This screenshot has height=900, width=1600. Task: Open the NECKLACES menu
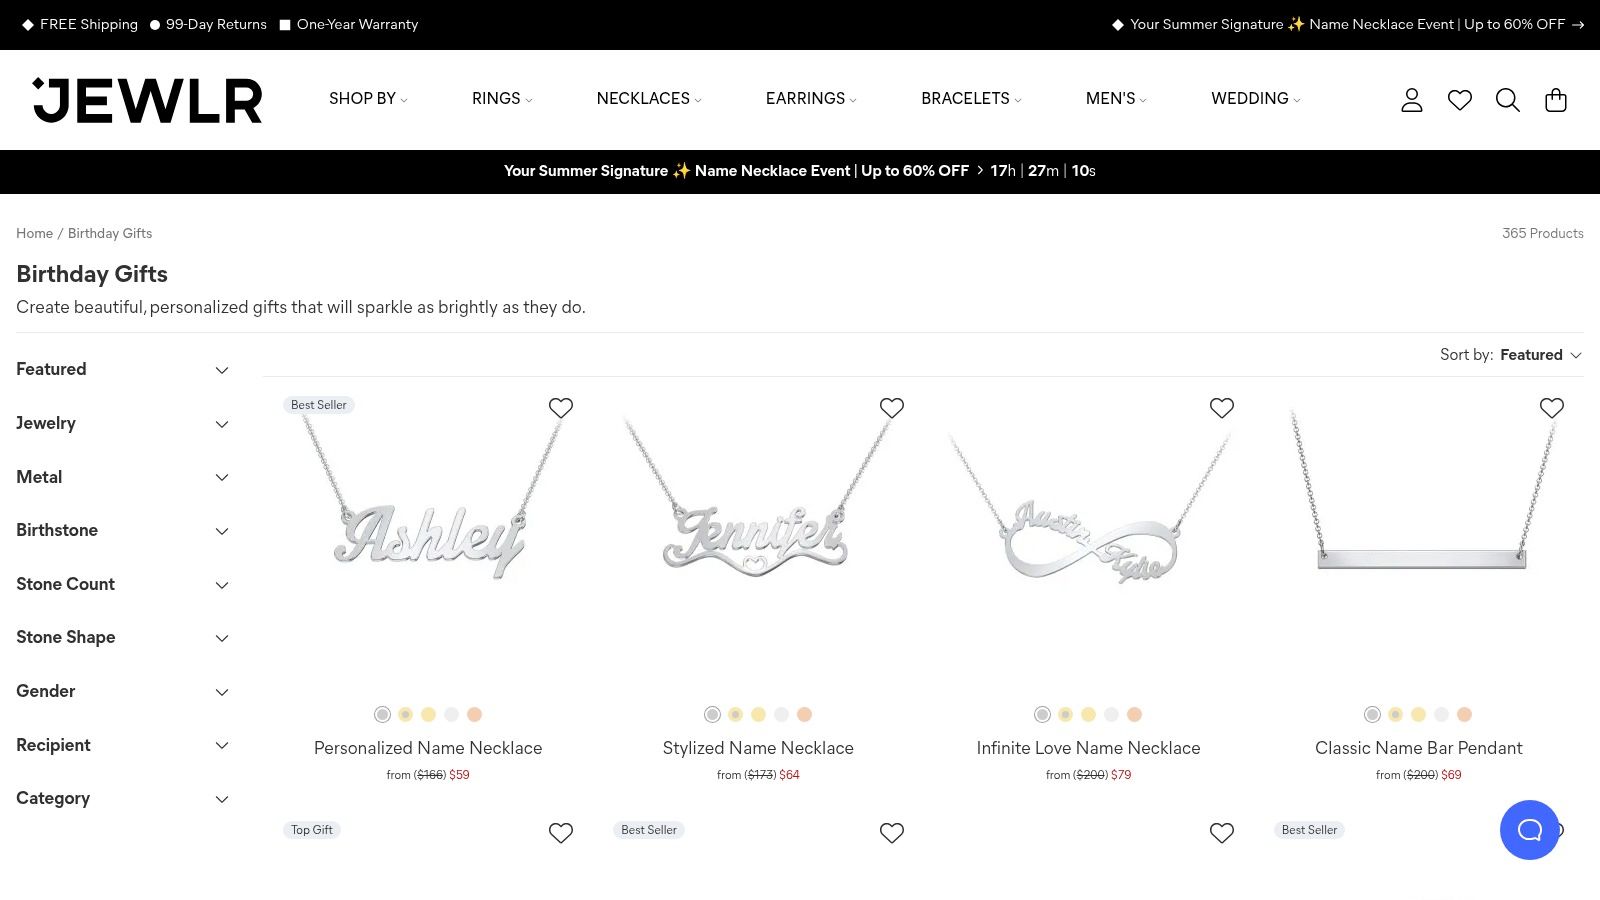click(648, 99)
